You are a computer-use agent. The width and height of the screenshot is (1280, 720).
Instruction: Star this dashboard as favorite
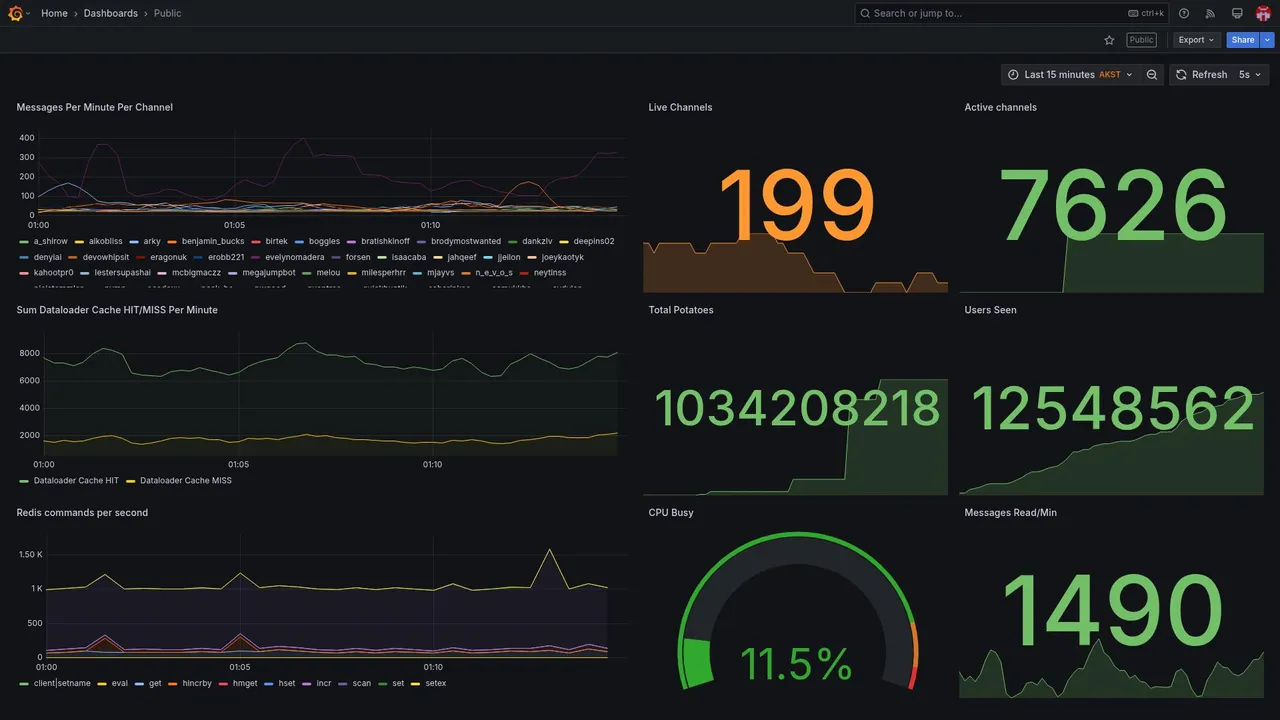point(1109,40)
